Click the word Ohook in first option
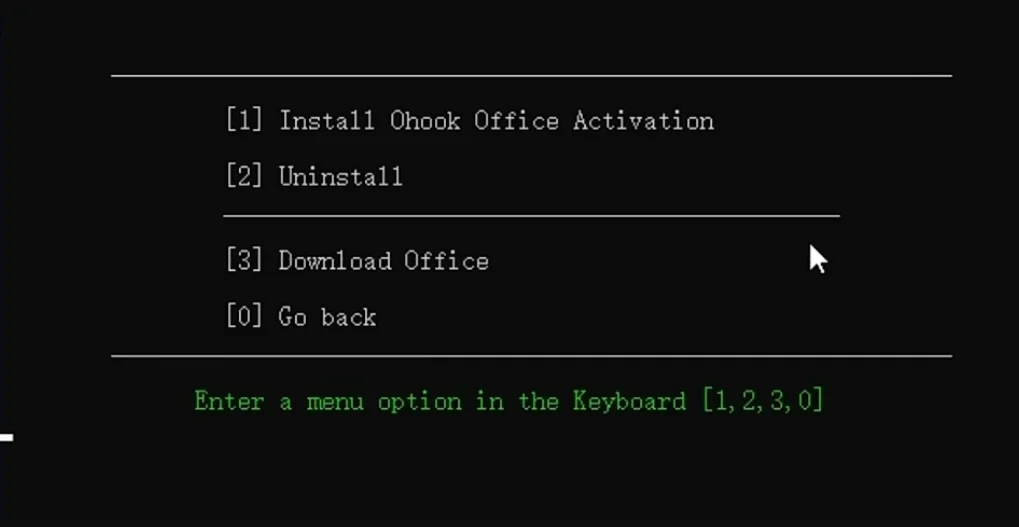 (x=425, y=121)
